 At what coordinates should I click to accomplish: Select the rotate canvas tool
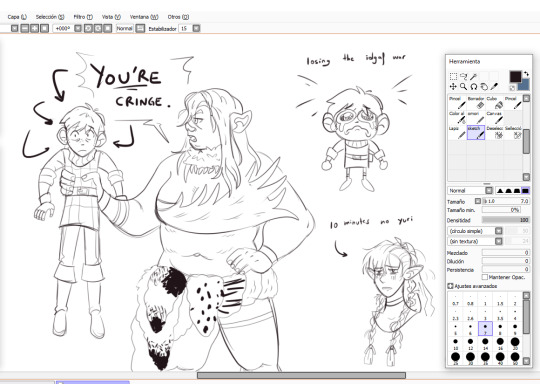(474, 86)
